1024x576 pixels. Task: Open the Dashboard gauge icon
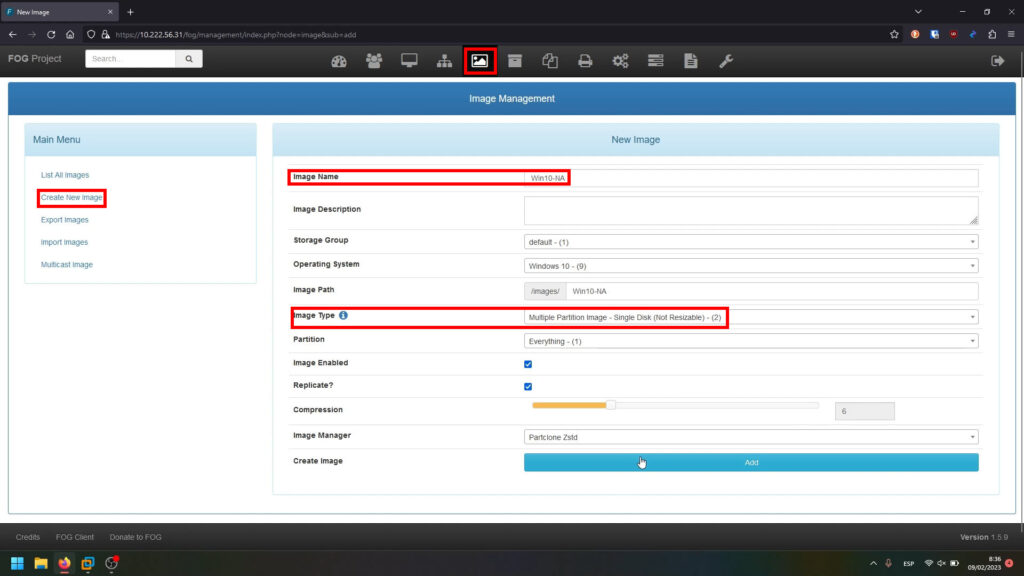(x=339, y=61)
